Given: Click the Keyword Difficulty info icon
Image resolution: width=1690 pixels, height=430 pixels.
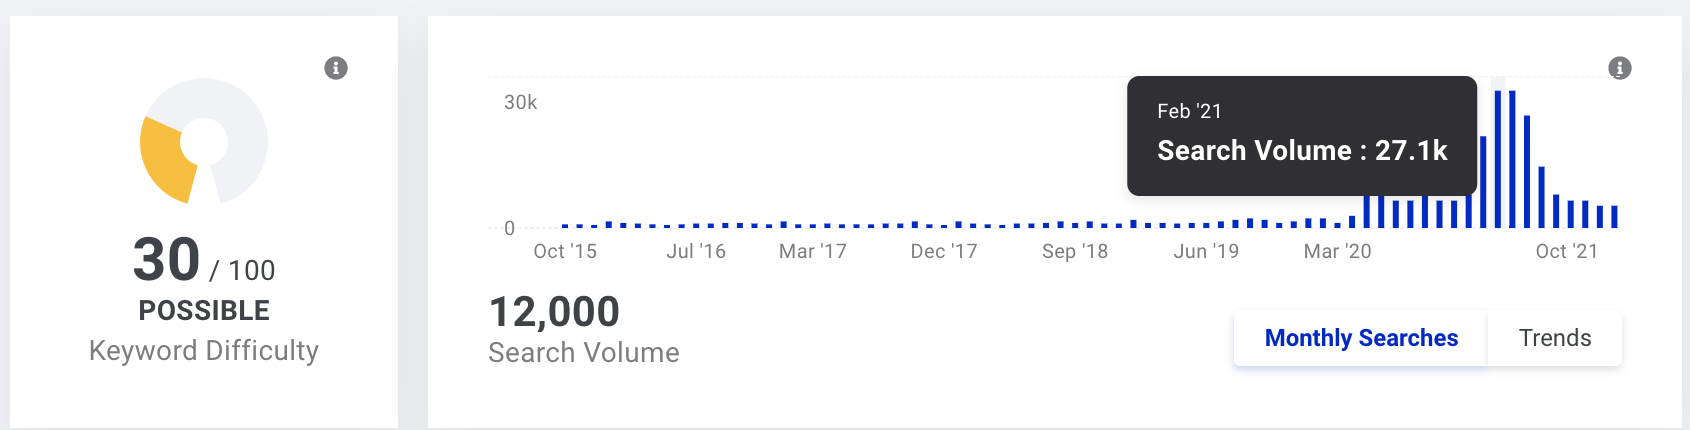Looking at the screenshot, I should pyautogui.click(x=336, y=68).
